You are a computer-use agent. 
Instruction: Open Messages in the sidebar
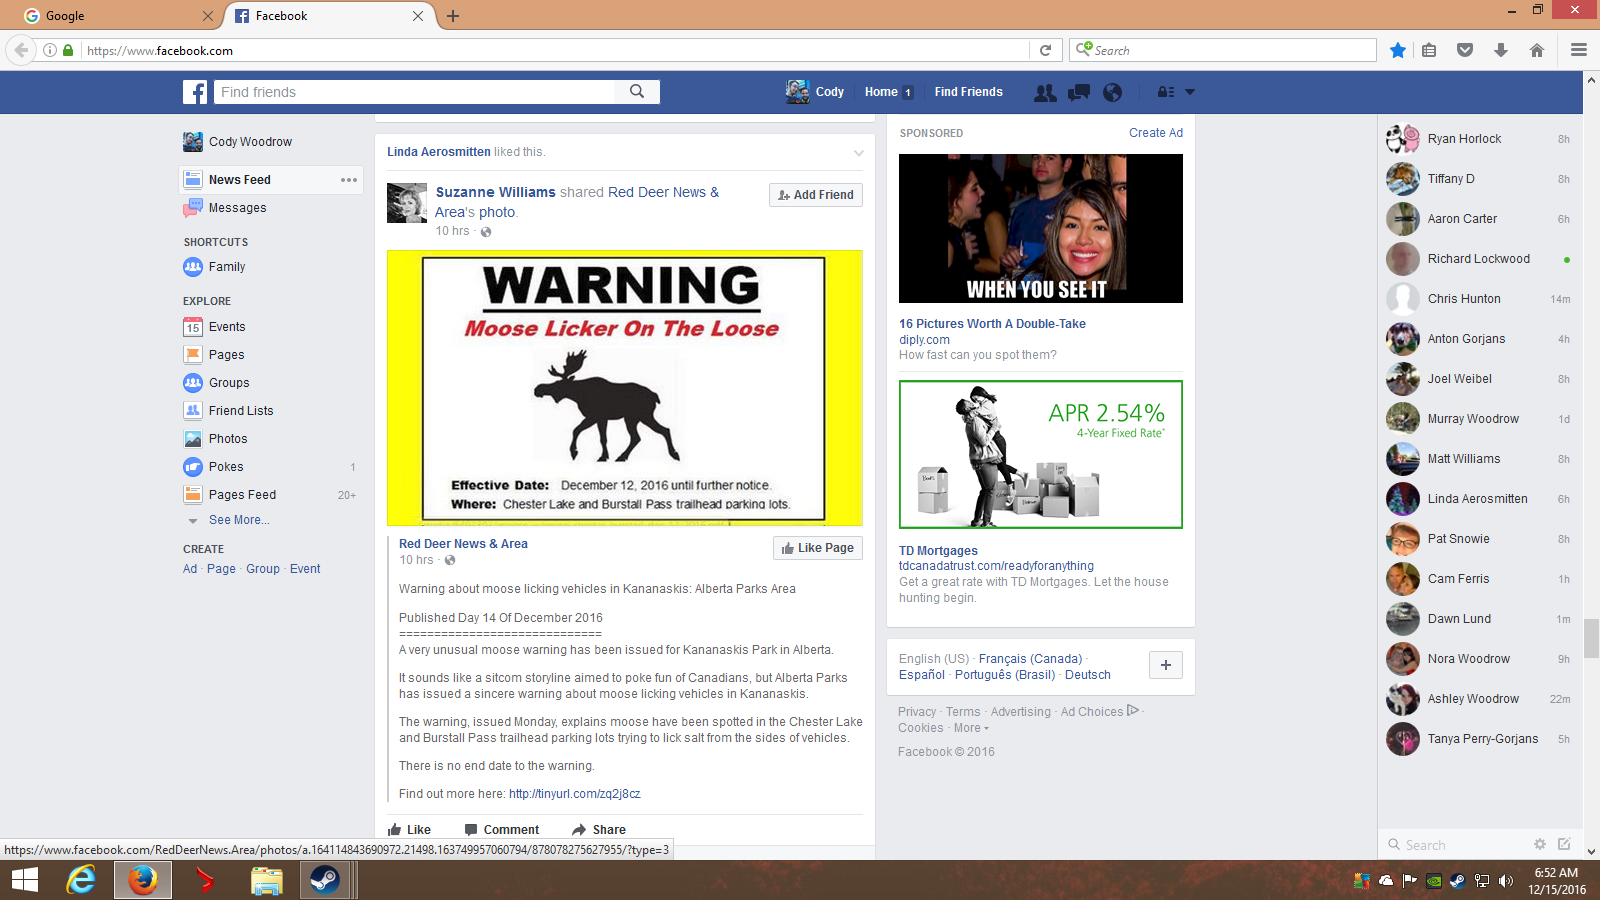[237, 208]
